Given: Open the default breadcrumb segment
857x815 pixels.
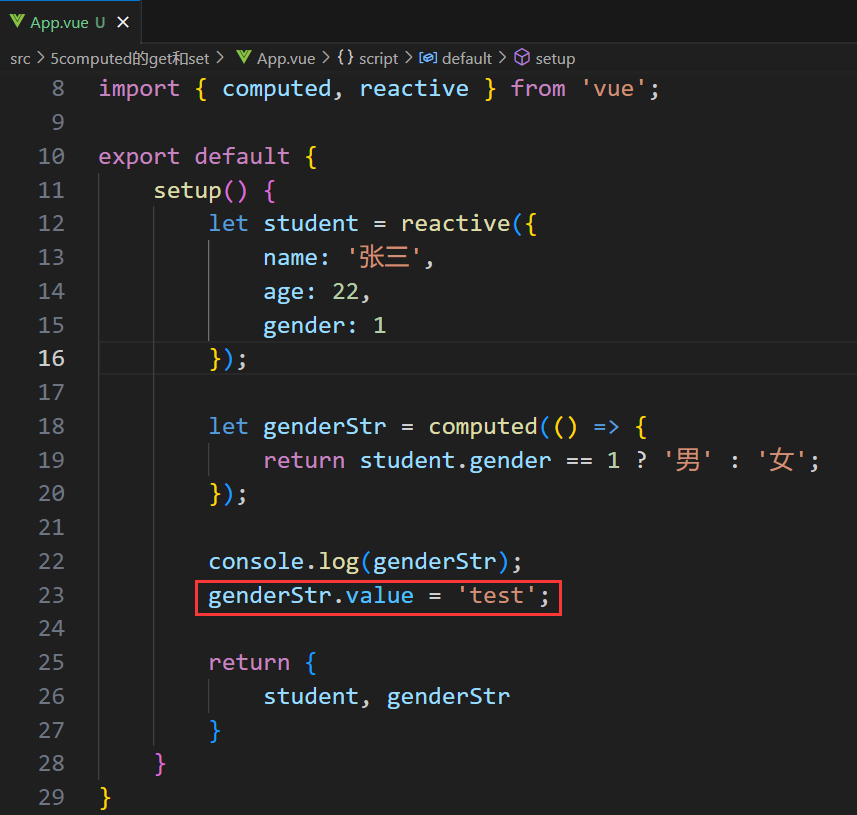Looking at the screenshot, I should [467, 58].
